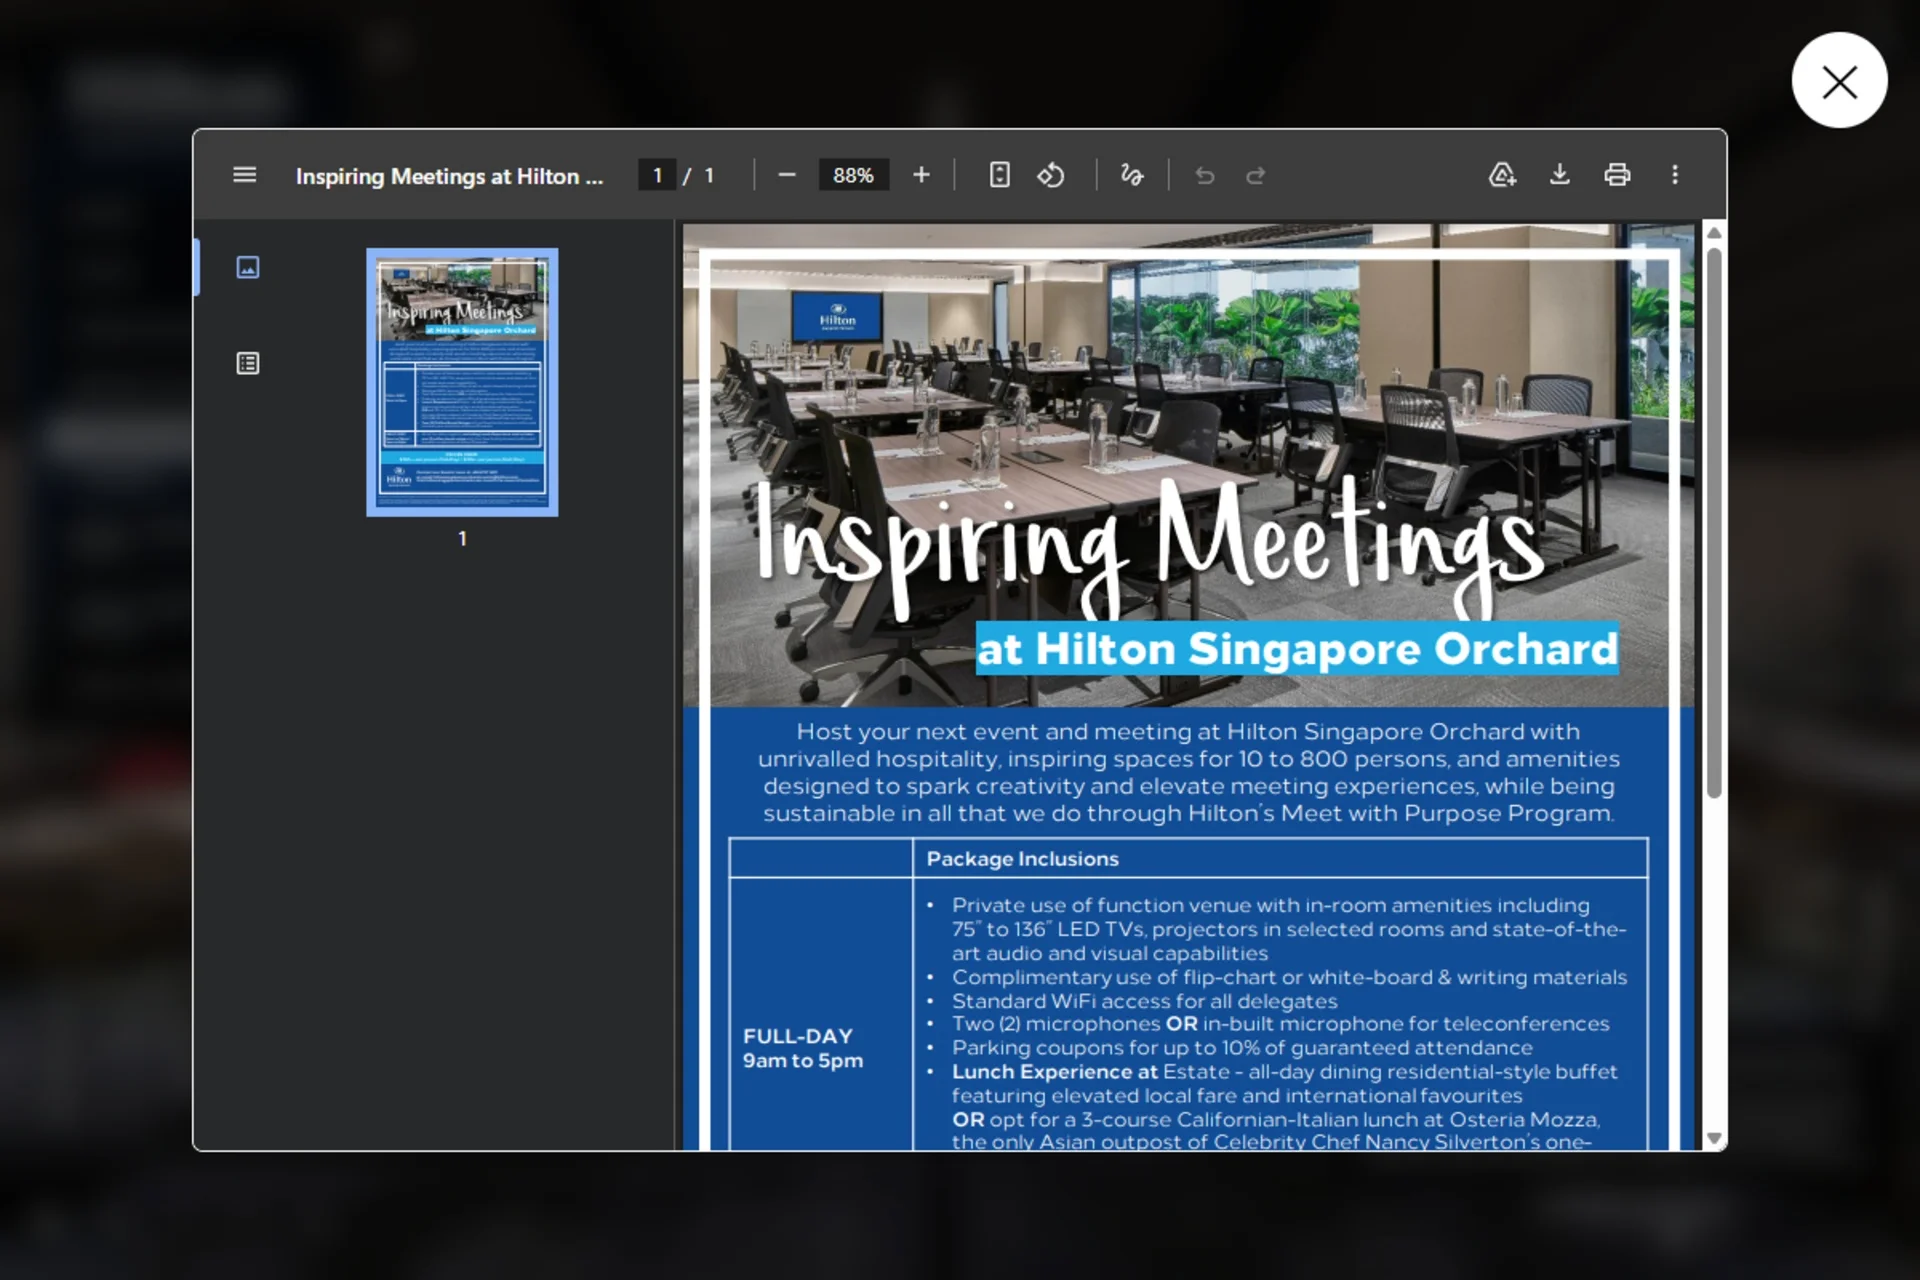Image resolution: width=1920 pixels, height=1280 pixels.
Task: Click the total pages count after the slash
Action: 709,176
